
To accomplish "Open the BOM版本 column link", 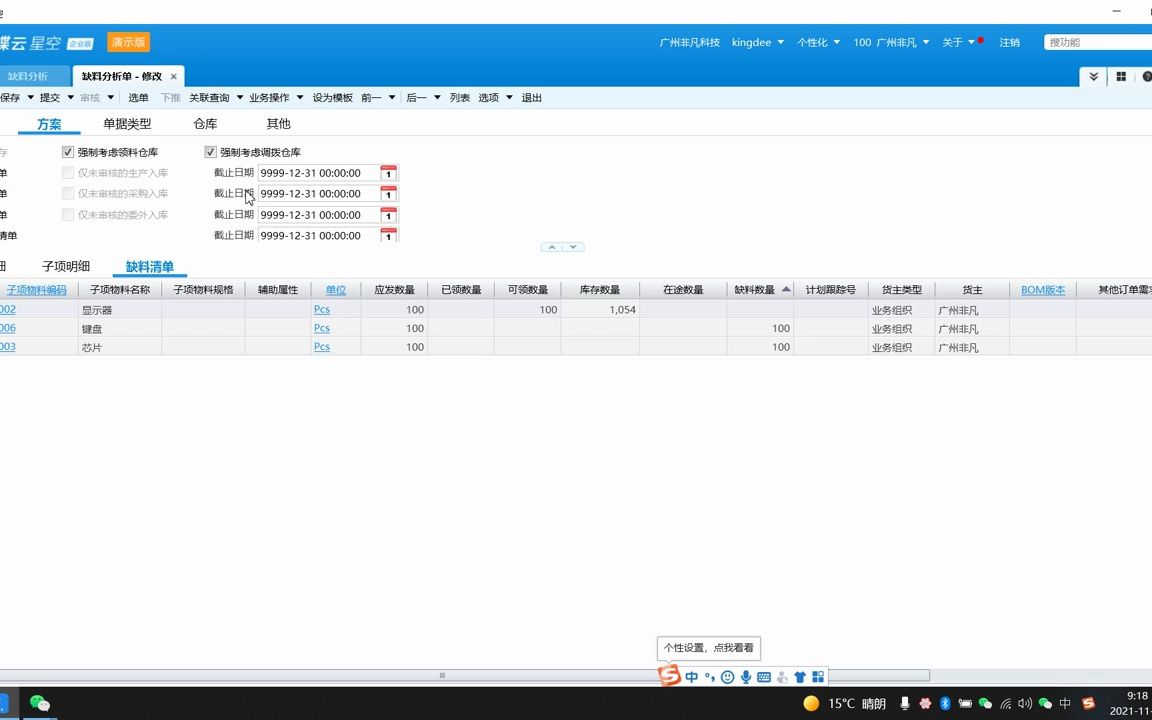I will 1043,289.
